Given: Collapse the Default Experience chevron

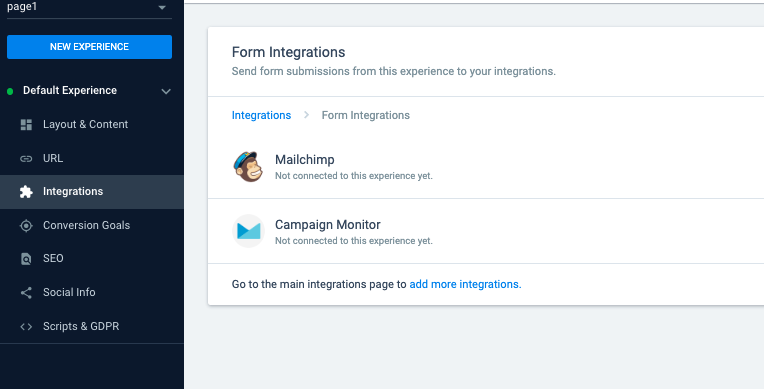Looking at the screenshot, I should tap(166, 91).
